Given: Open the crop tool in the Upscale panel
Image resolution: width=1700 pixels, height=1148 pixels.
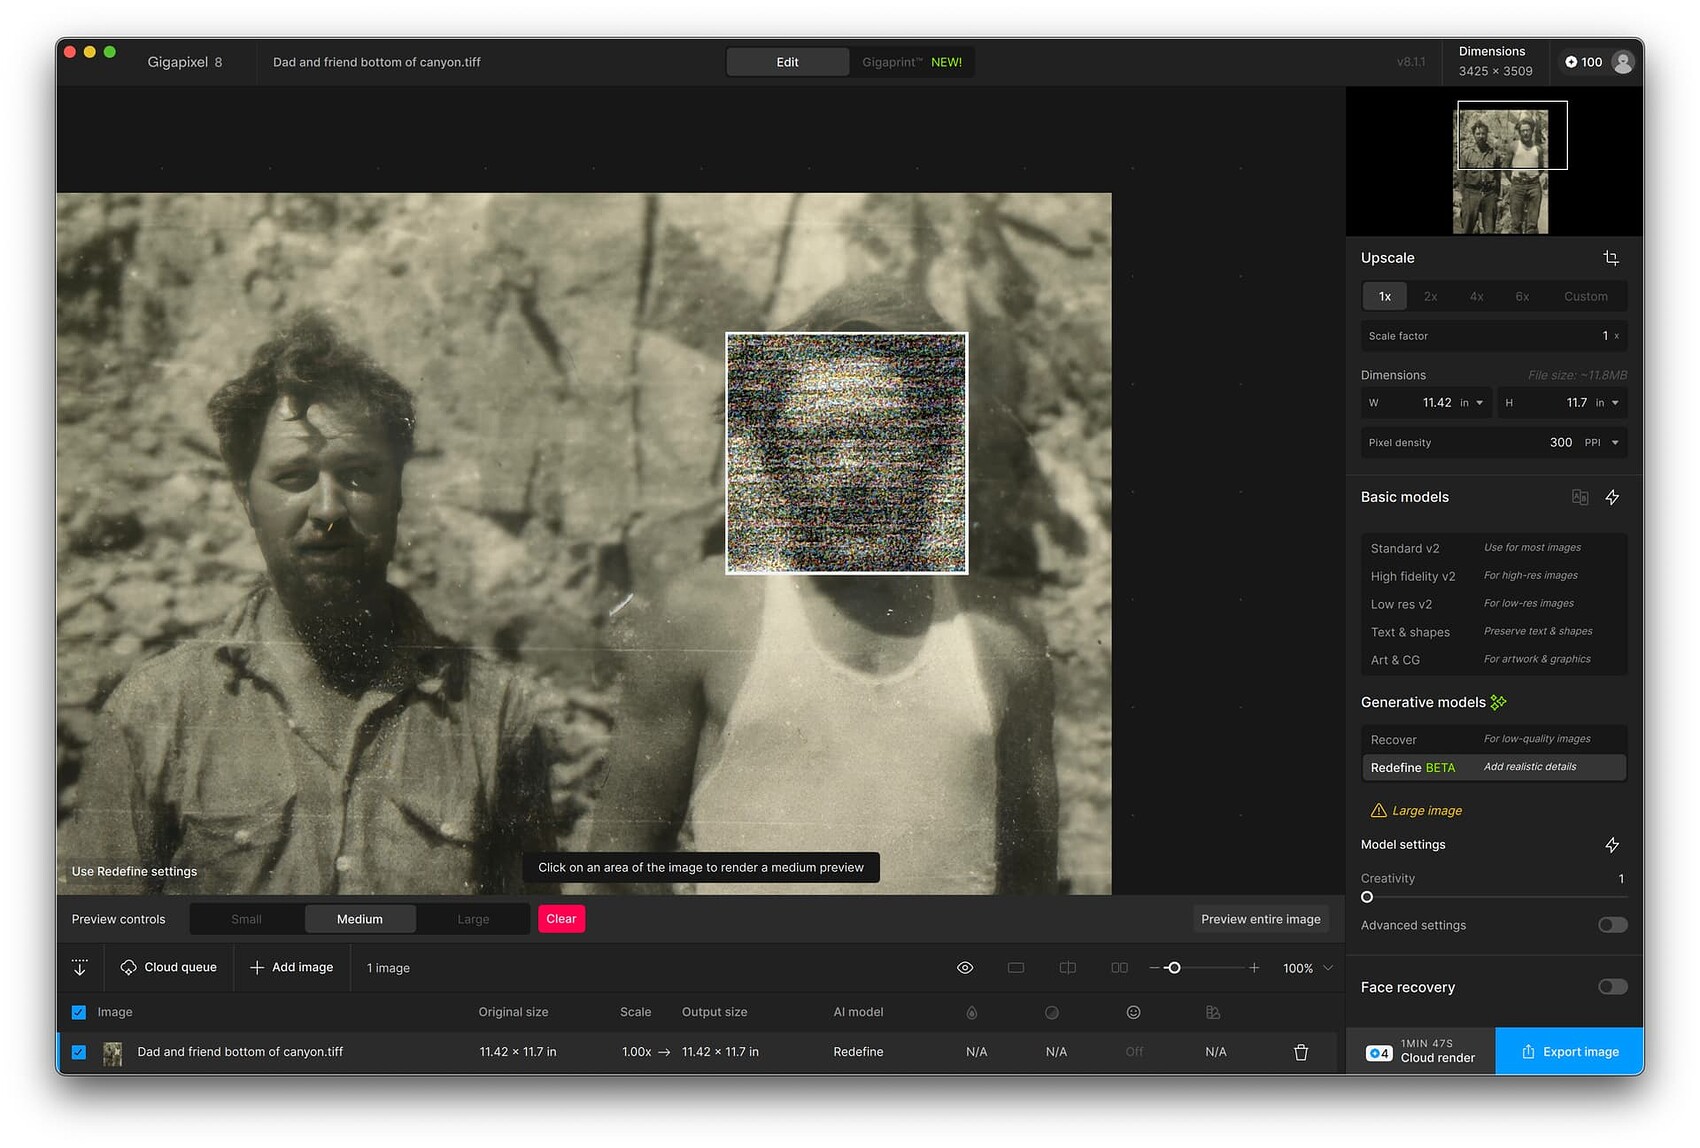Looking at the screenshot, I should [x=1611, y=257].
